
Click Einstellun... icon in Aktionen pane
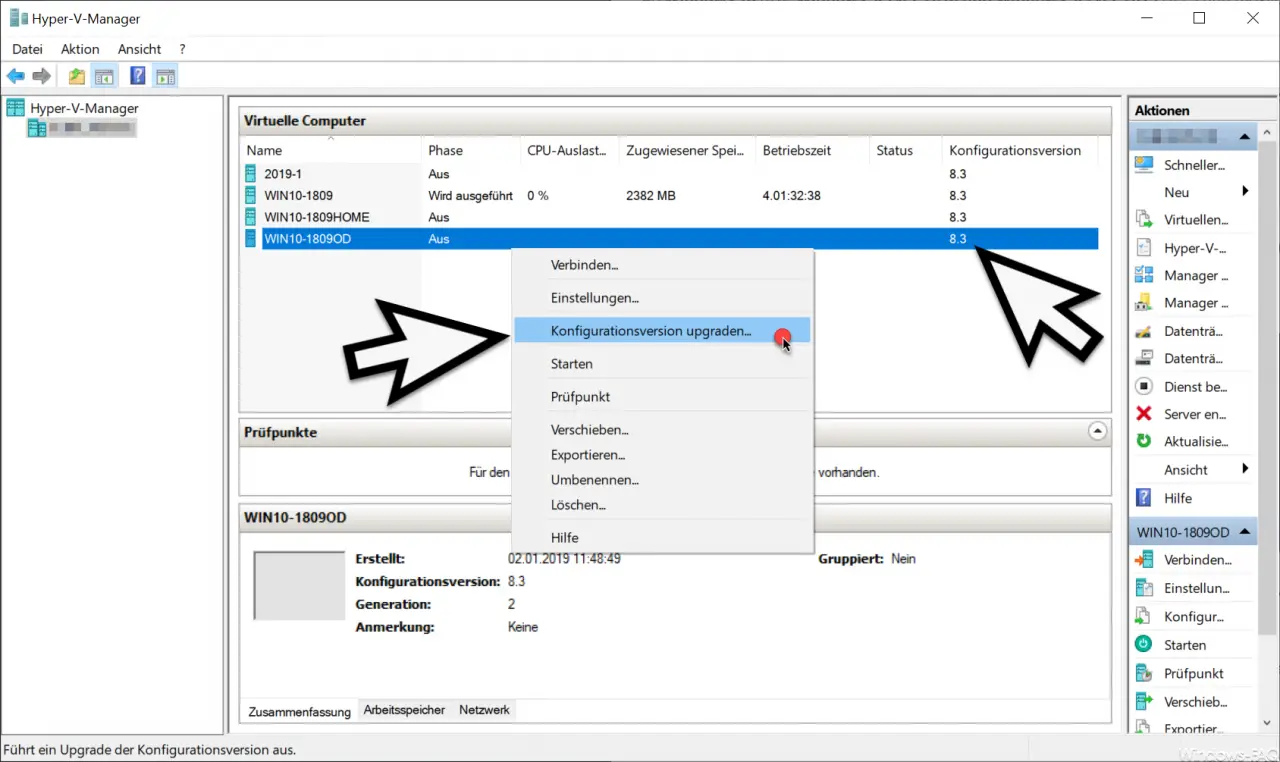[x=1144, y=588]
